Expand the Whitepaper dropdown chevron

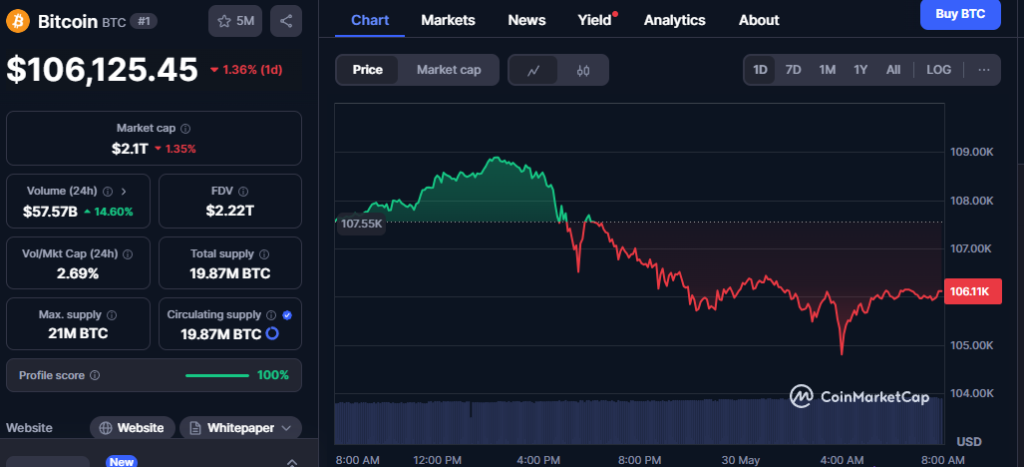(286, 428)
